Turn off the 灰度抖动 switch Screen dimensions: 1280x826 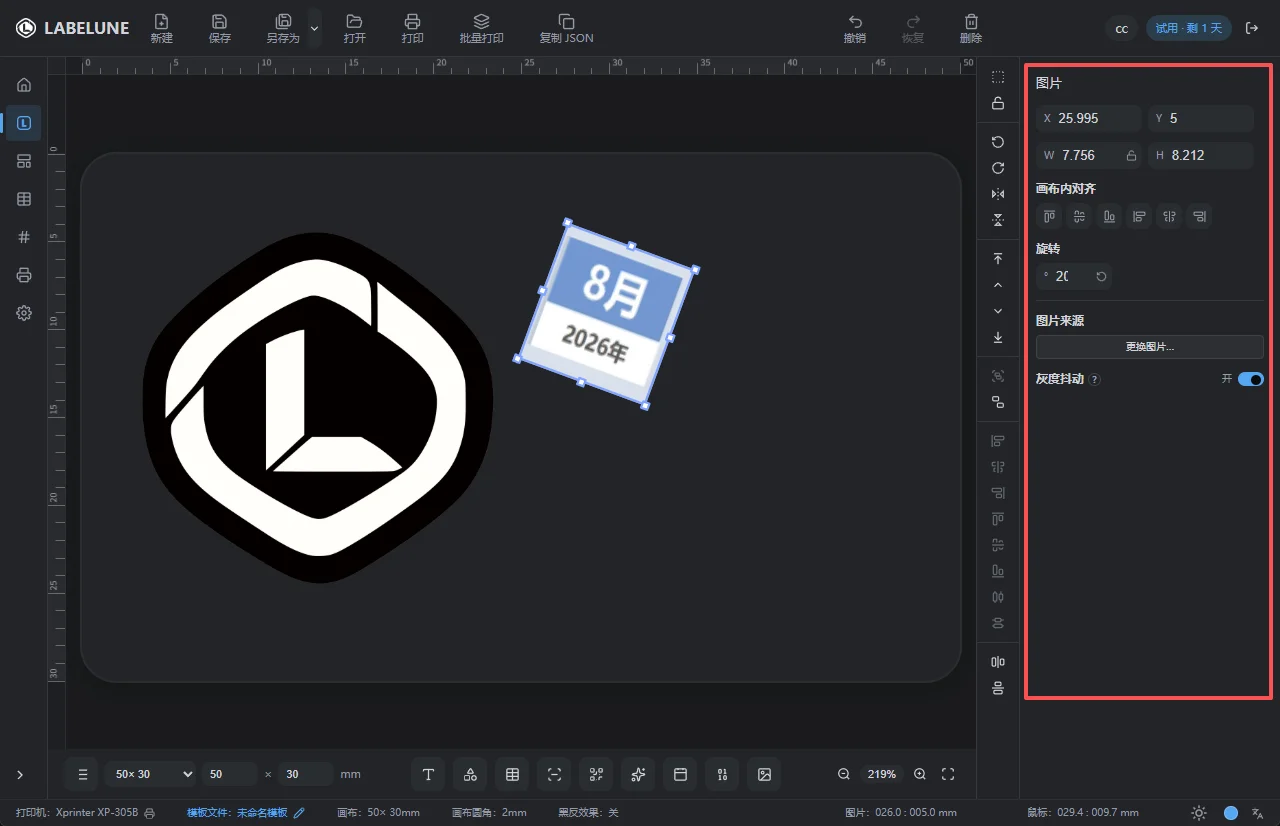click(1251, 380)
